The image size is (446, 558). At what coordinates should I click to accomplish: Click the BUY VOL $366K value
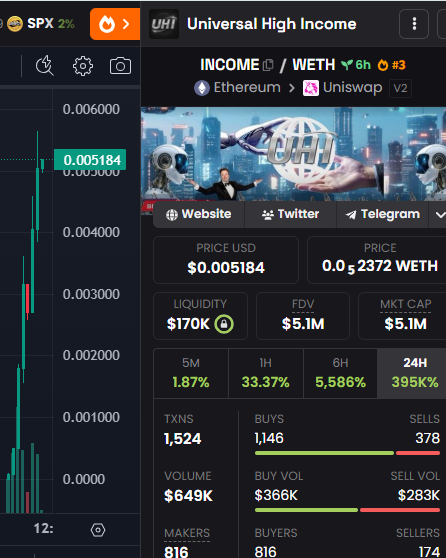(x=276, y=495)
